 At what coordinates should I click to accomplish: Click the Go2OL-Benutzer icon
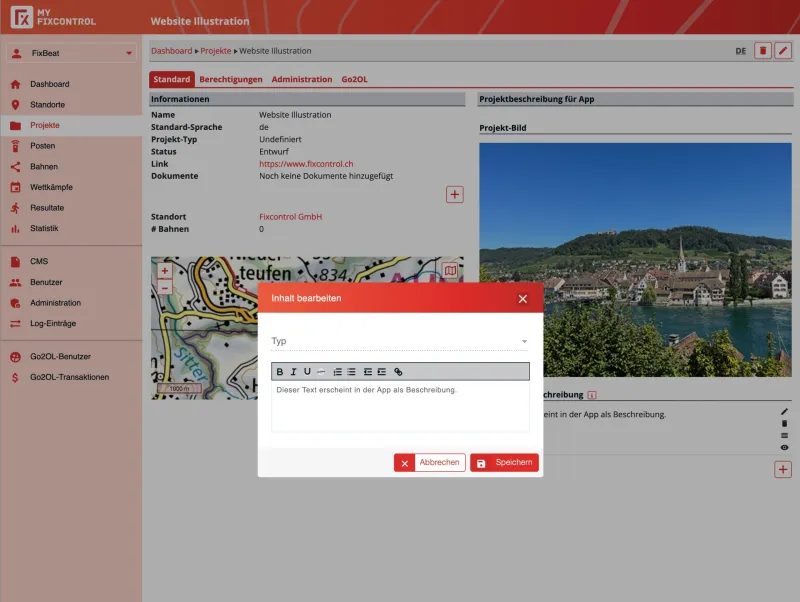click(x=15, y=357)
